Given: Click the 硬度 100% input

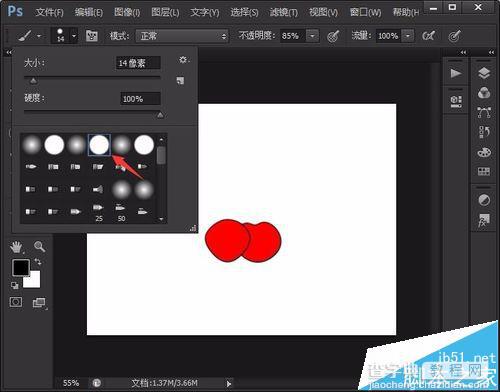Looking at the screenshot, I should pos(140,99).
